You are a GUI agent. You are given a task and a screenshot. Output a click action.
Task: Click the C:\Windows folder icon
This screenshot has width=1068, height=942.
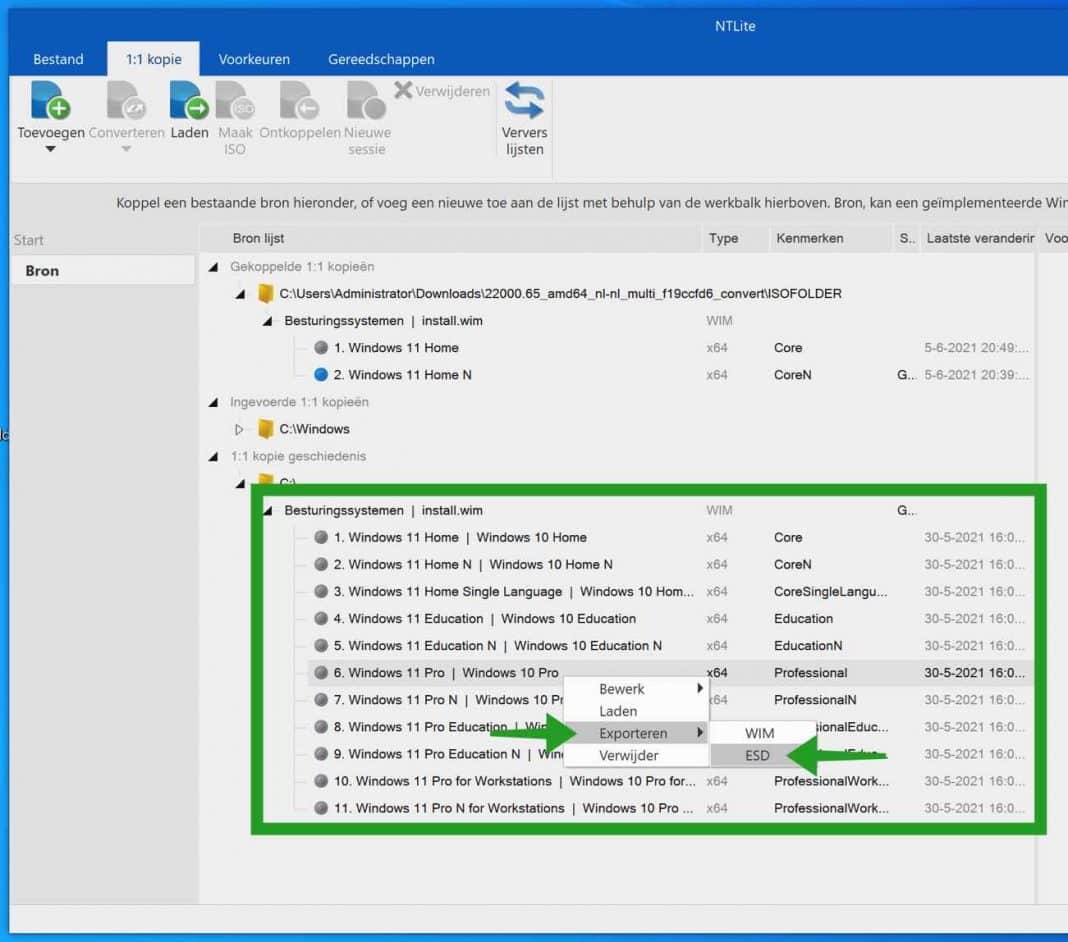click(x=266, y=429)
